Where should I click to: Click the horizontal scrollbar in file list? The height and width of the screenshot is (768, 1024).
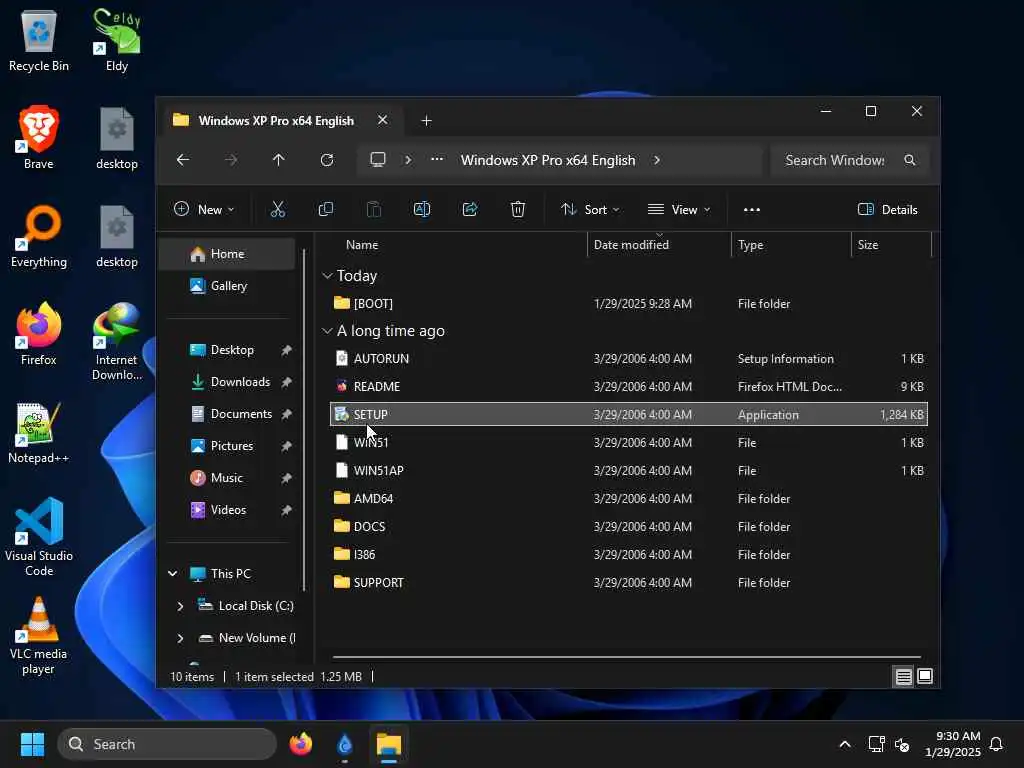coord(626,657)
